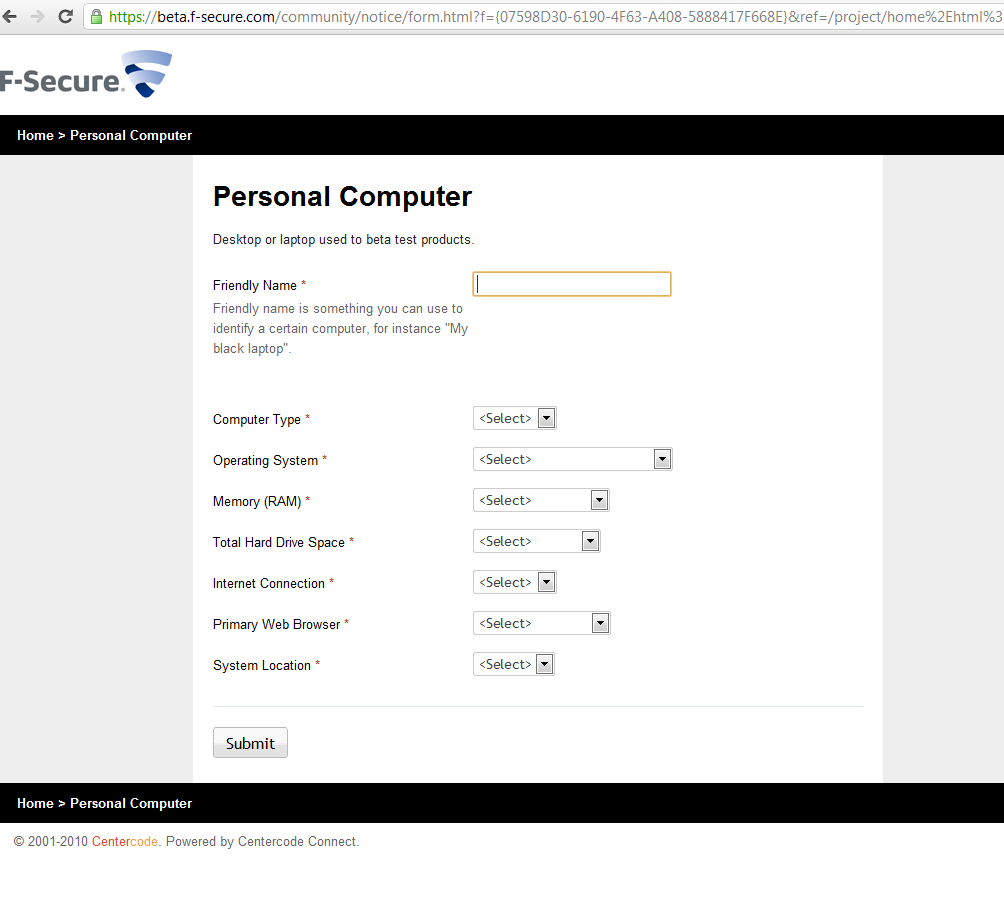Click Home in the bottom breadcrumb
1004x922 pixels.
(35, 803)
